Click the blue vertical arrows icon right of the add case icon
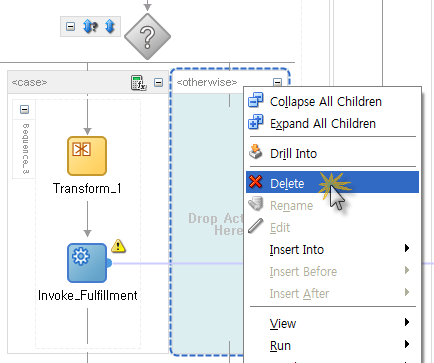The image size is (434, 363). [x=110, y=26]
